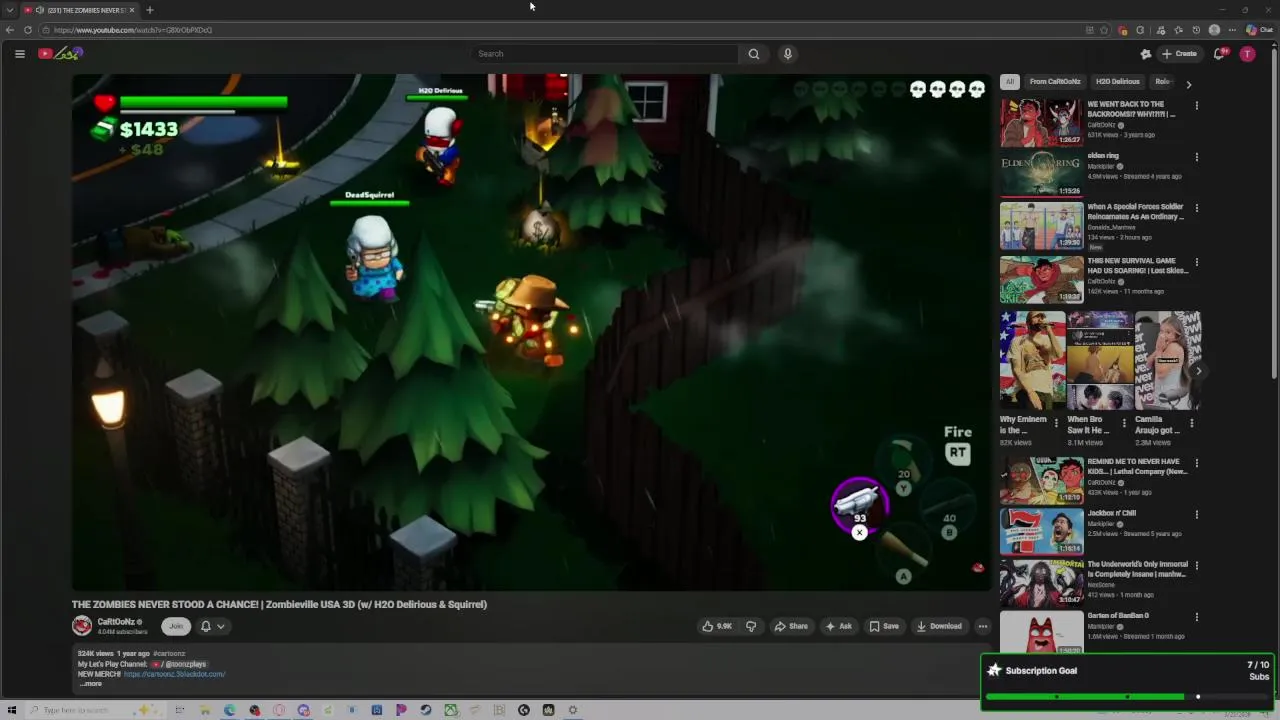Open the Elden Ring video thumbnail
Screen dimensions: 1280x720
point(1041,174)
